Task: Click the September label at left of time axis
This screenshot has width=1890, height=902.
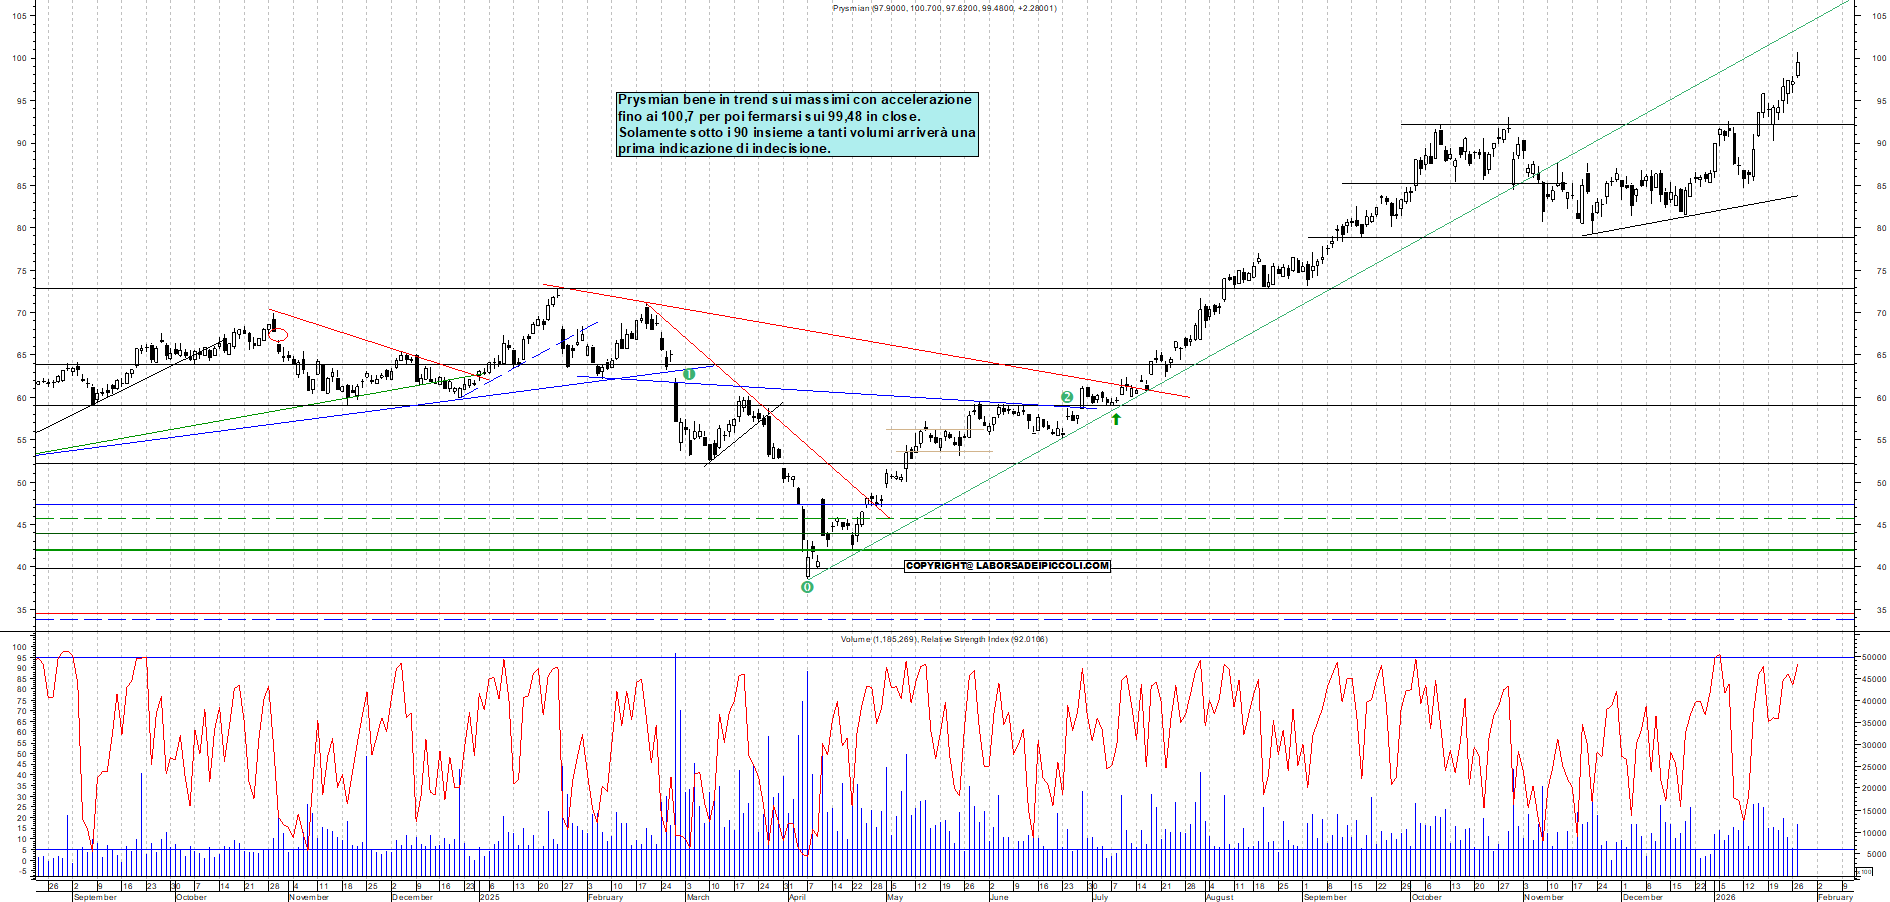Action: tap(95, 897)
